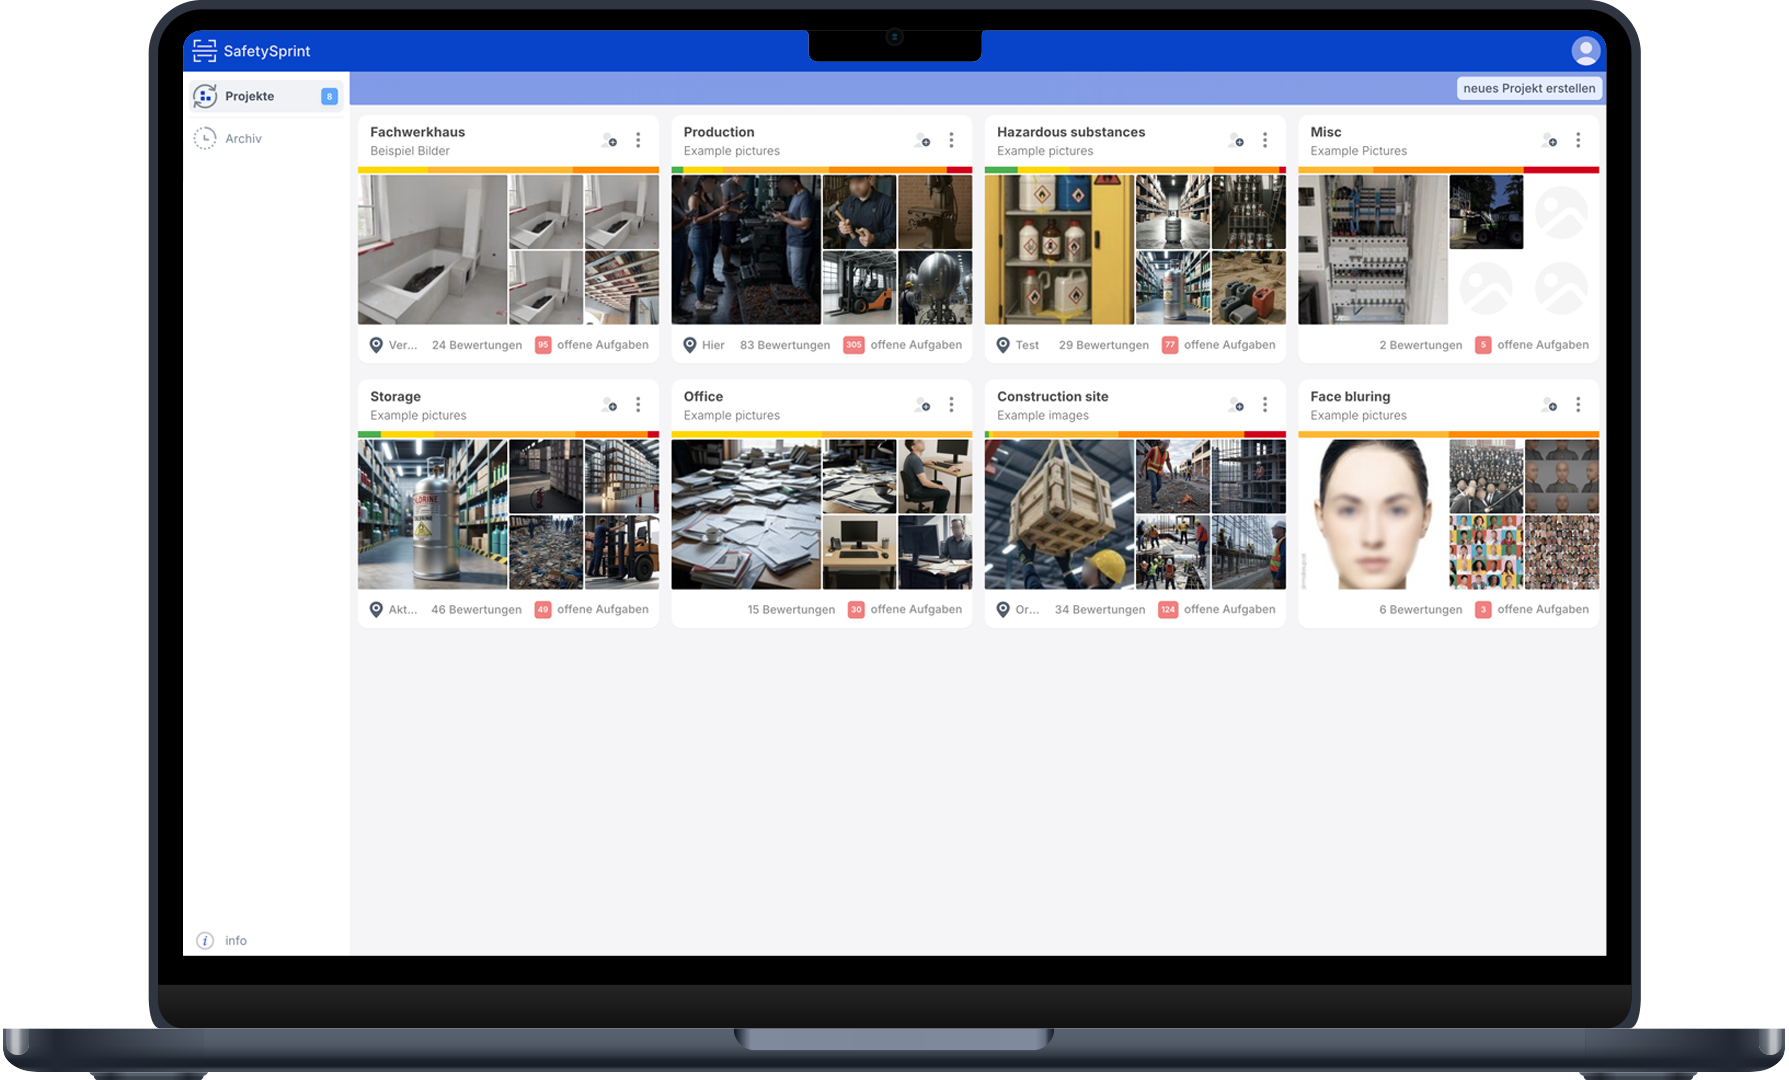Add a member to Face bluring project

tap(1549, 405)
